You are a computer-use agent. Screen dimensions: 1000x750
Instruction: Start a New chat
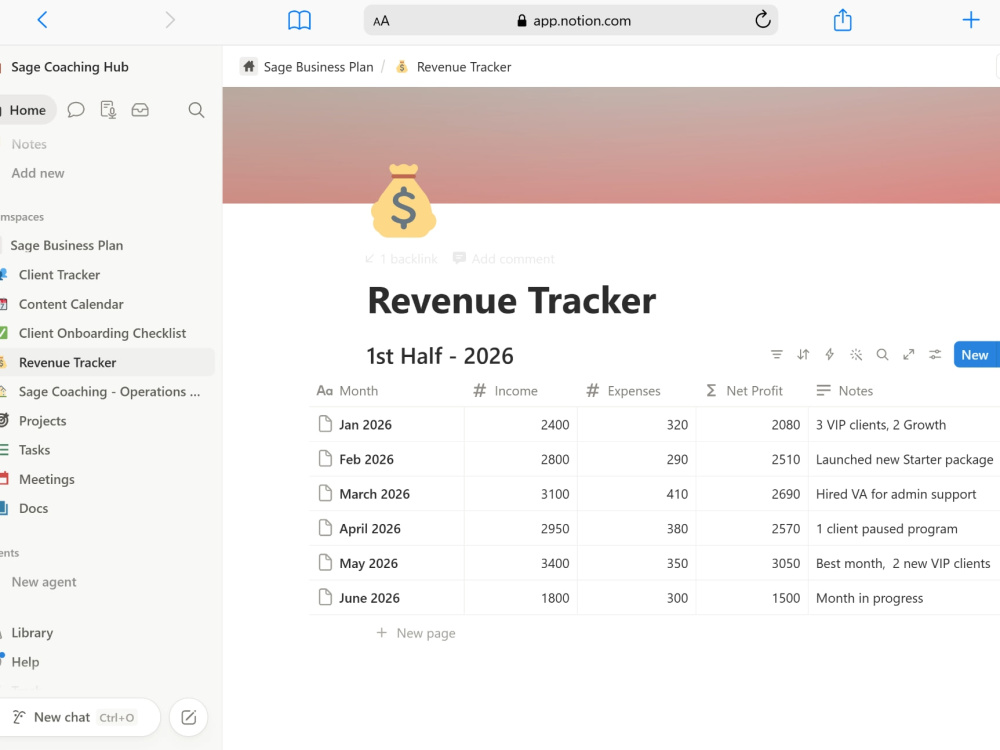pos(80,717)
